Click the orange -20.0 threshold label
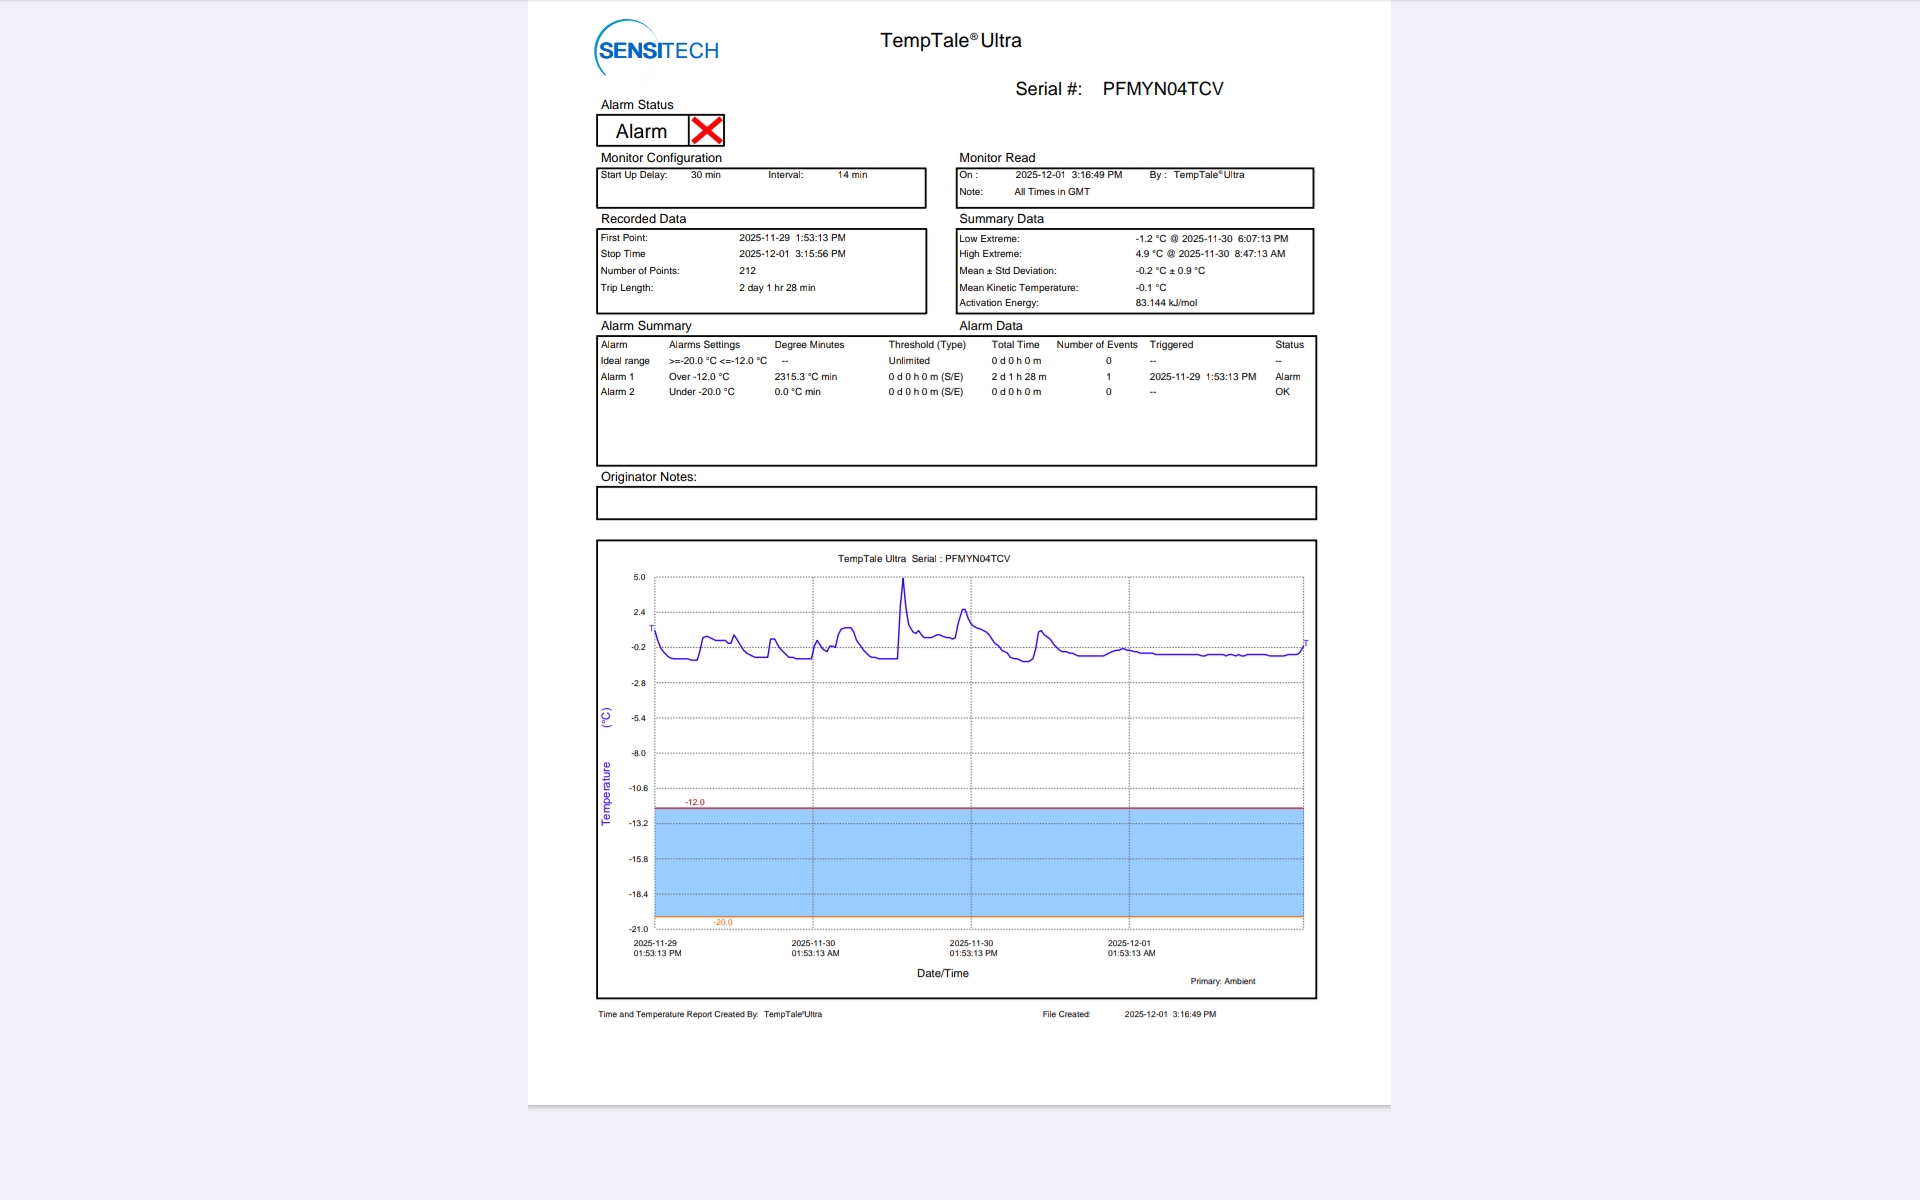The width and height of the screenshot is (1920, 1200). 723,922
